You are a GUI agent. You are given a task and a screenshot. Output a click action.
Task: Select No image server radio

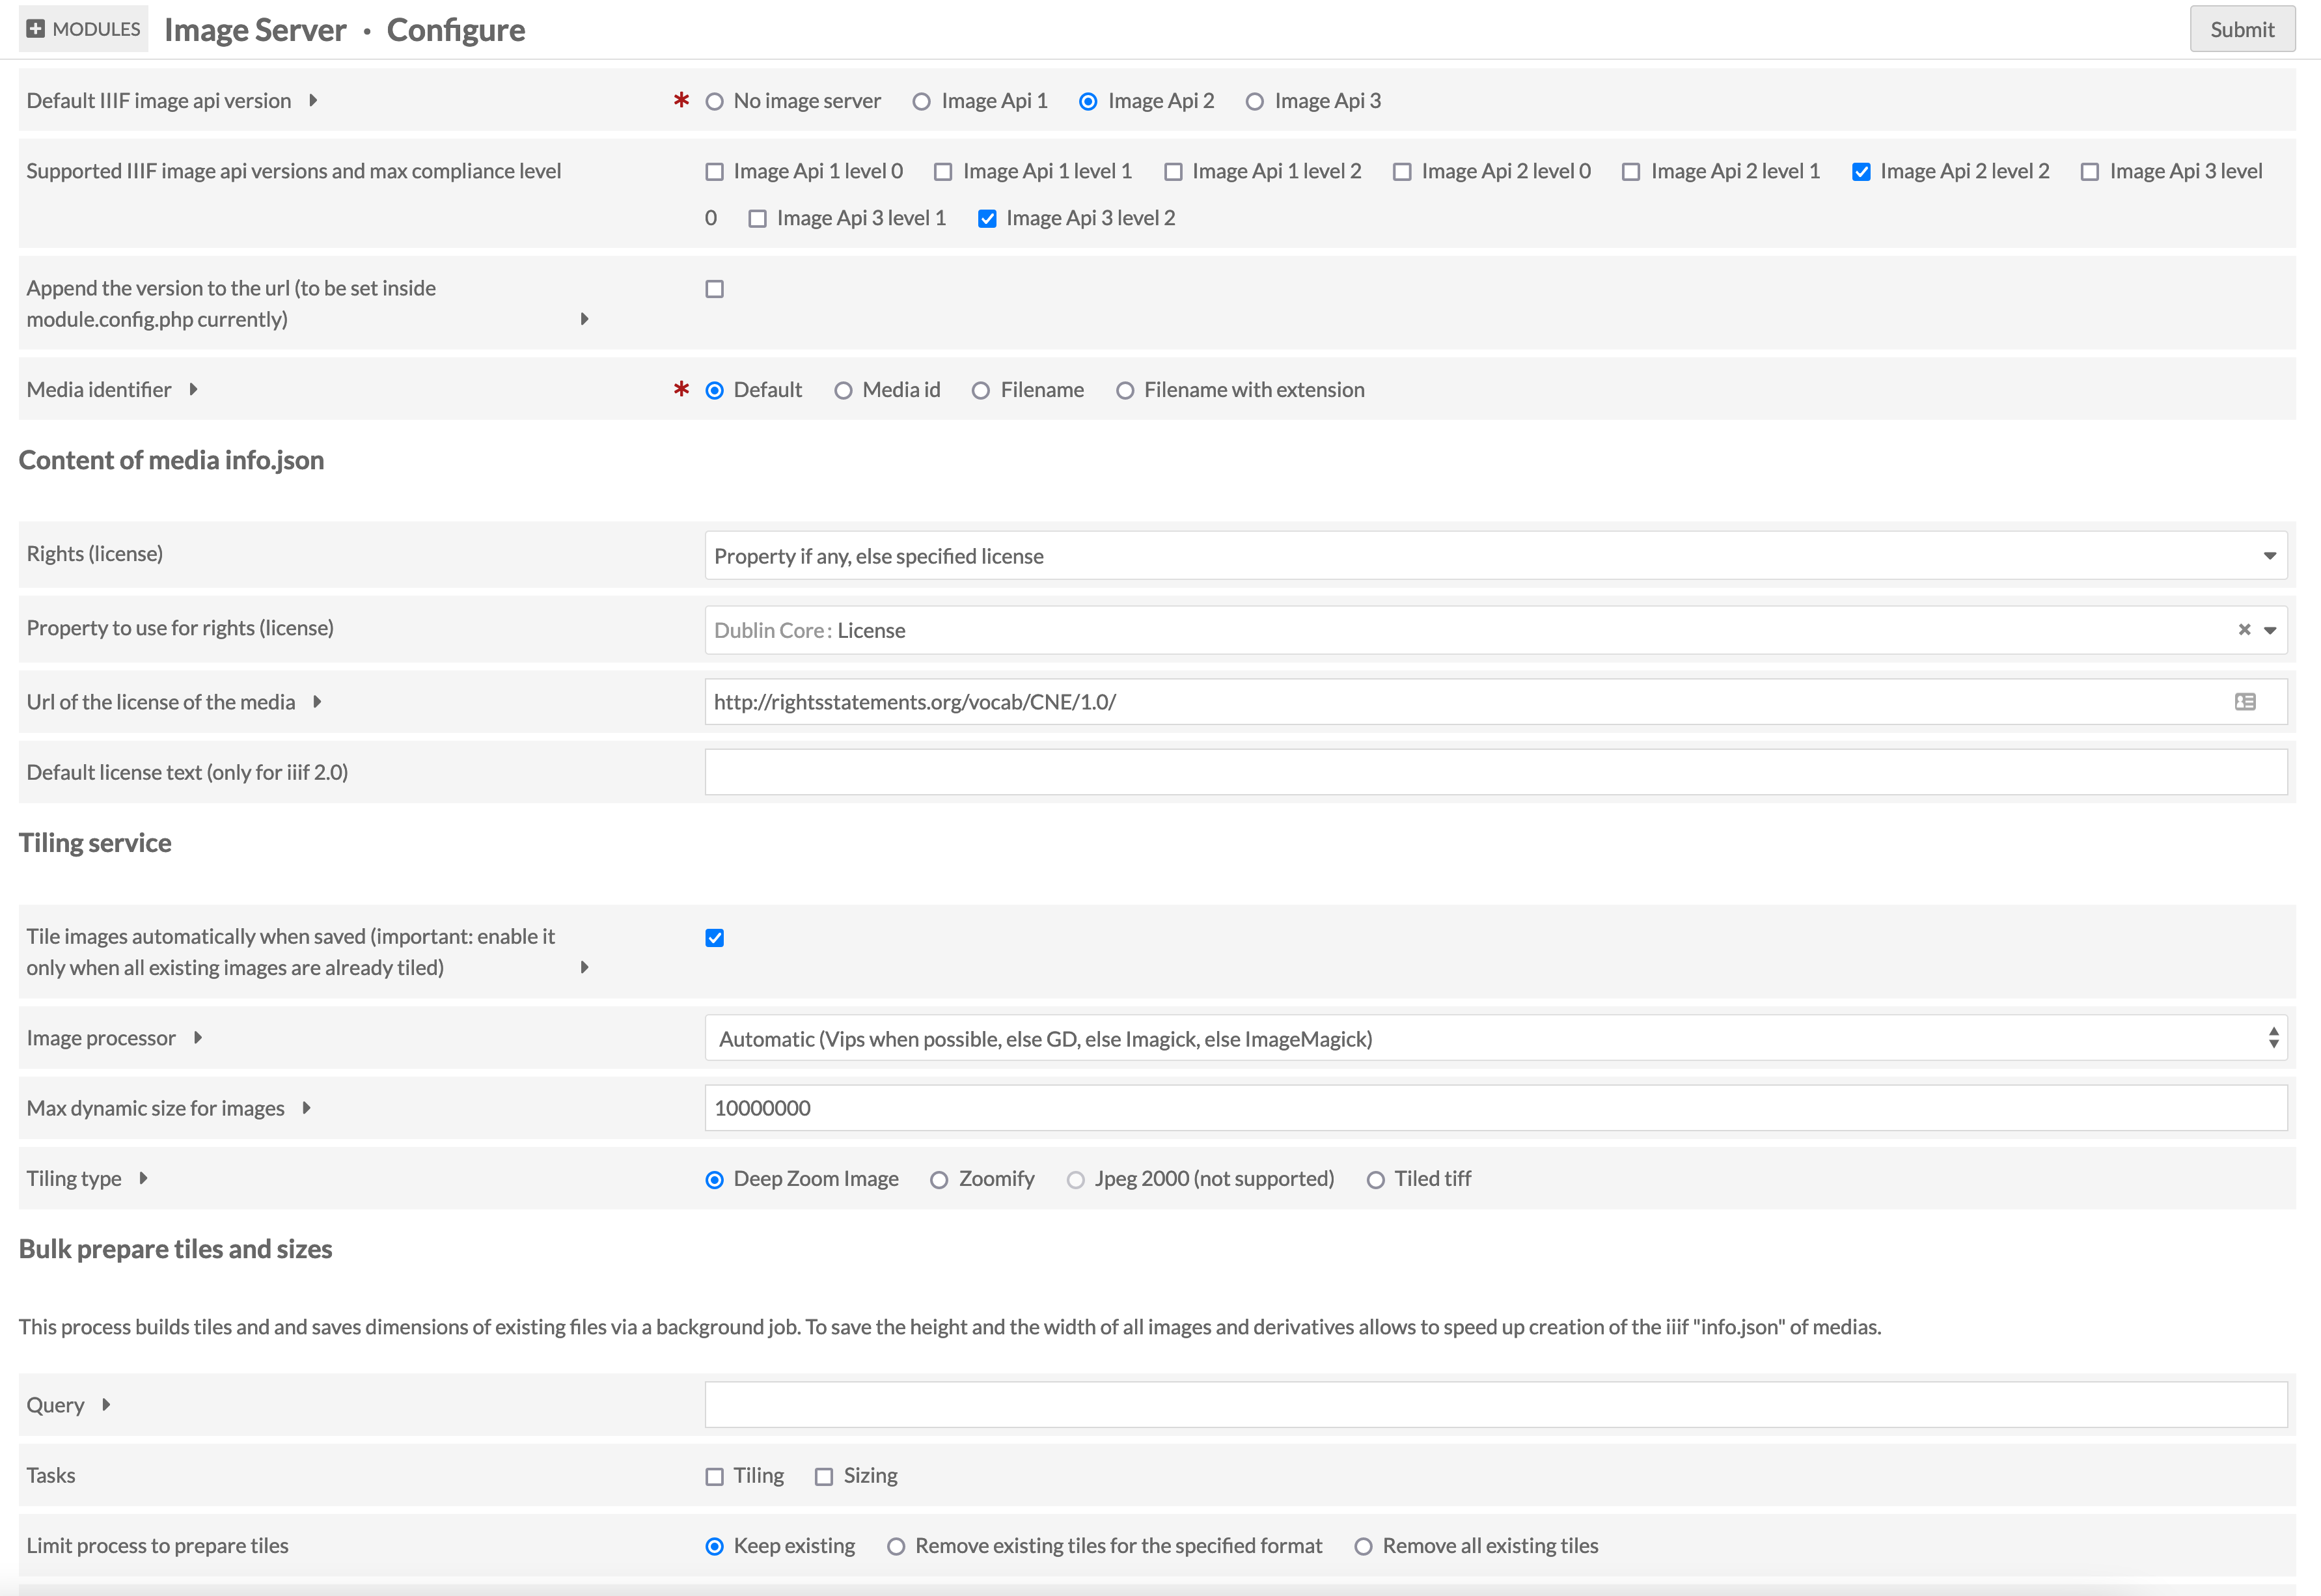[x=714, y=102]
